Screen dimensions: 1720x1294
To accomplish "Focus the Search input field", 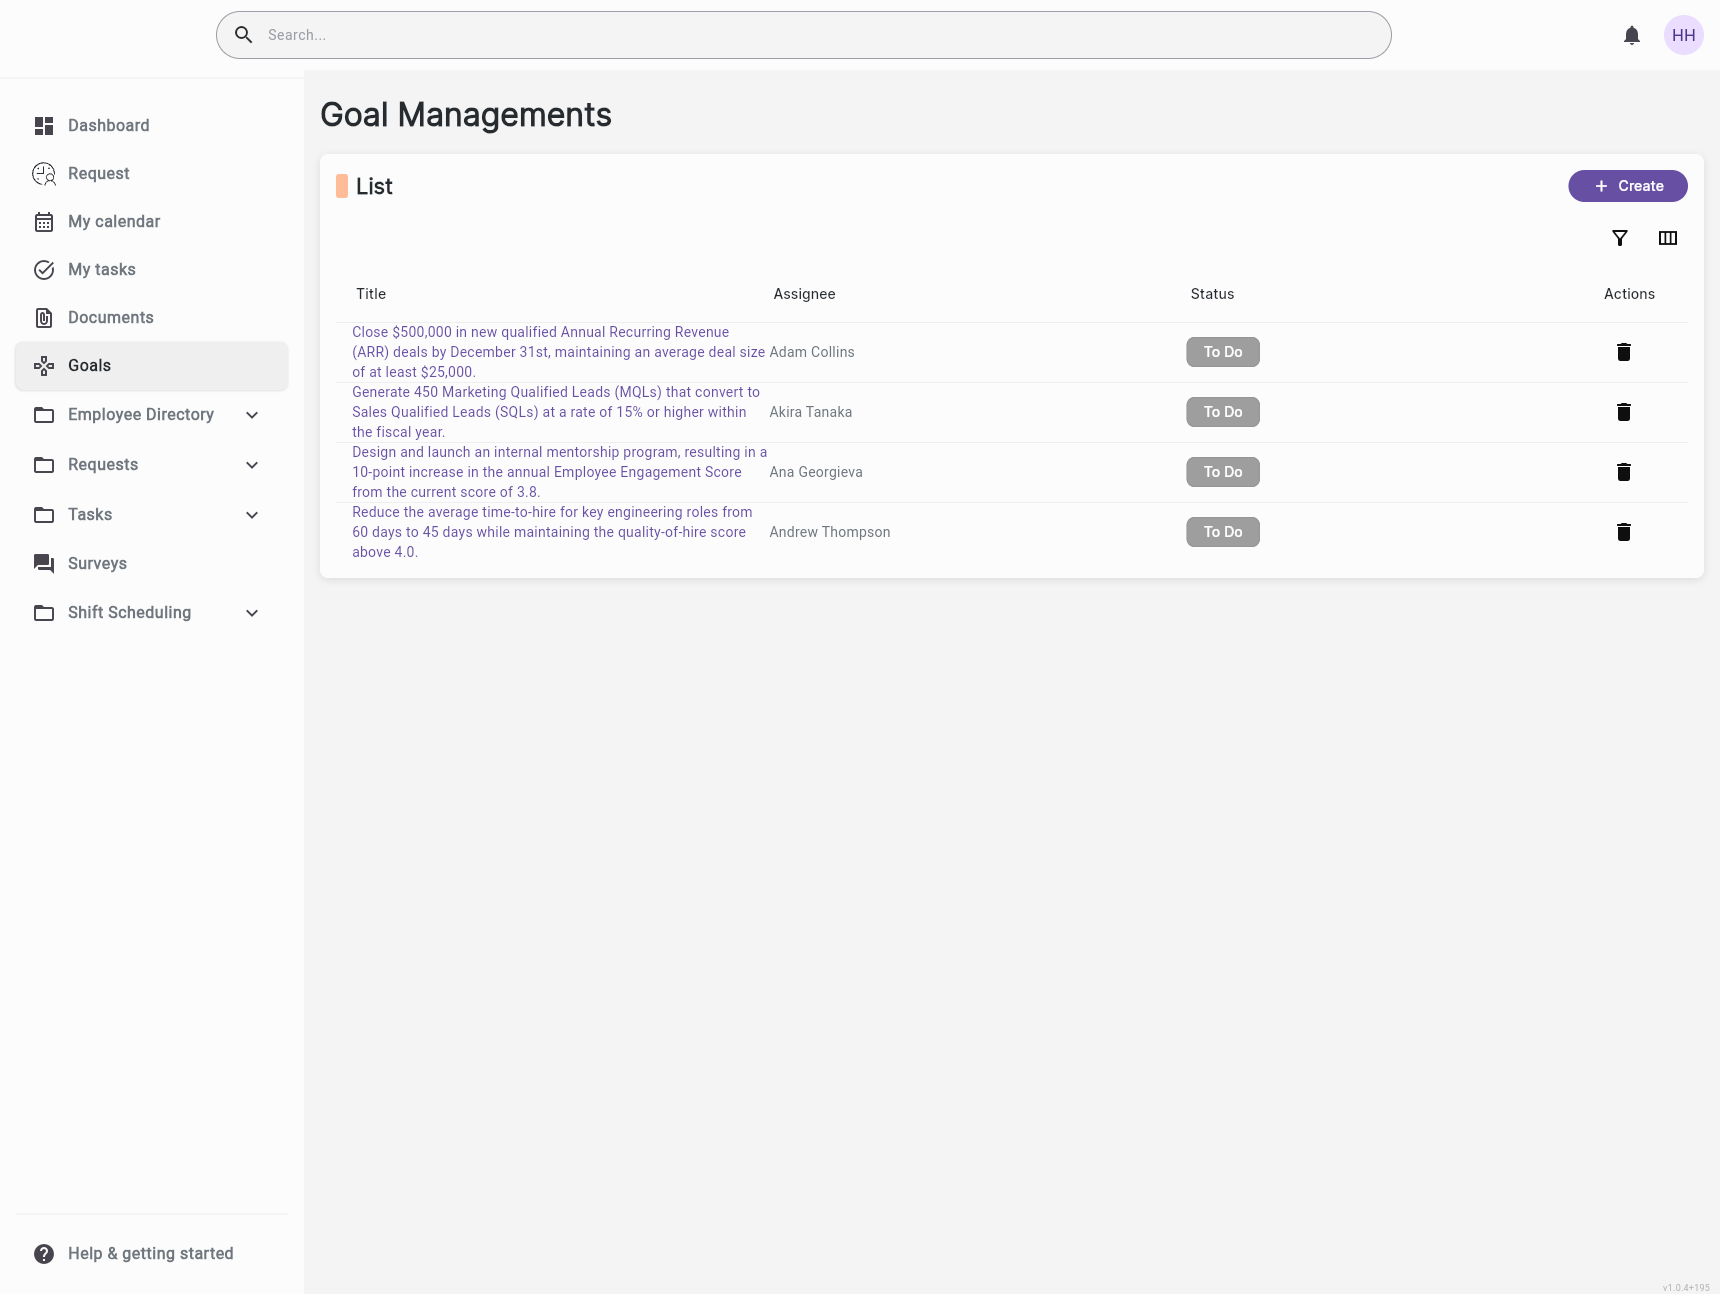I will tap(802, 35).
